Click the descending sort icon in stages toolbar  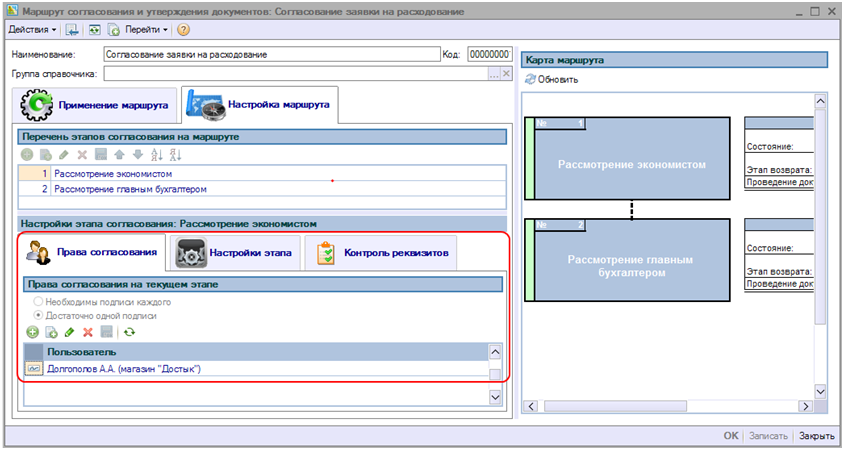coord(175,155)
